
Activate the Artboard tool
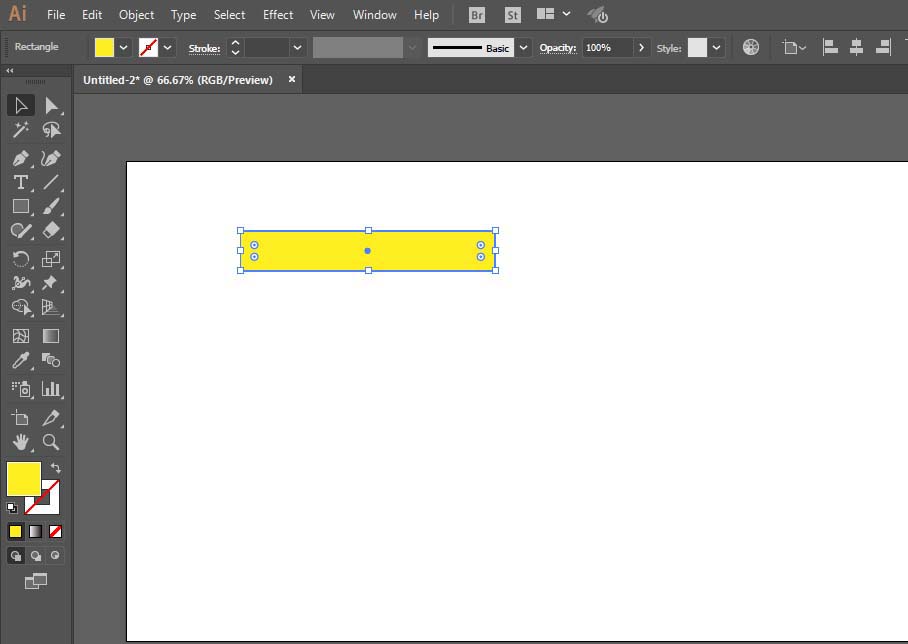[21, 418]
